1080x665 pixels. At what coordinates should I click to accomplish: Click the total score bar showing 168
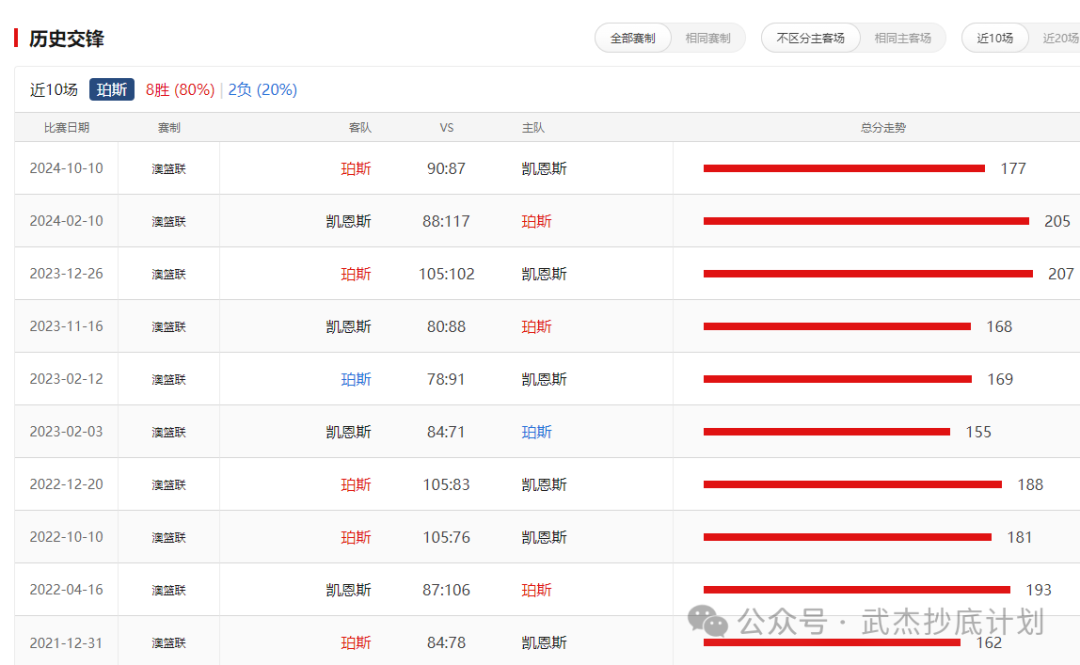coord(837,327)
